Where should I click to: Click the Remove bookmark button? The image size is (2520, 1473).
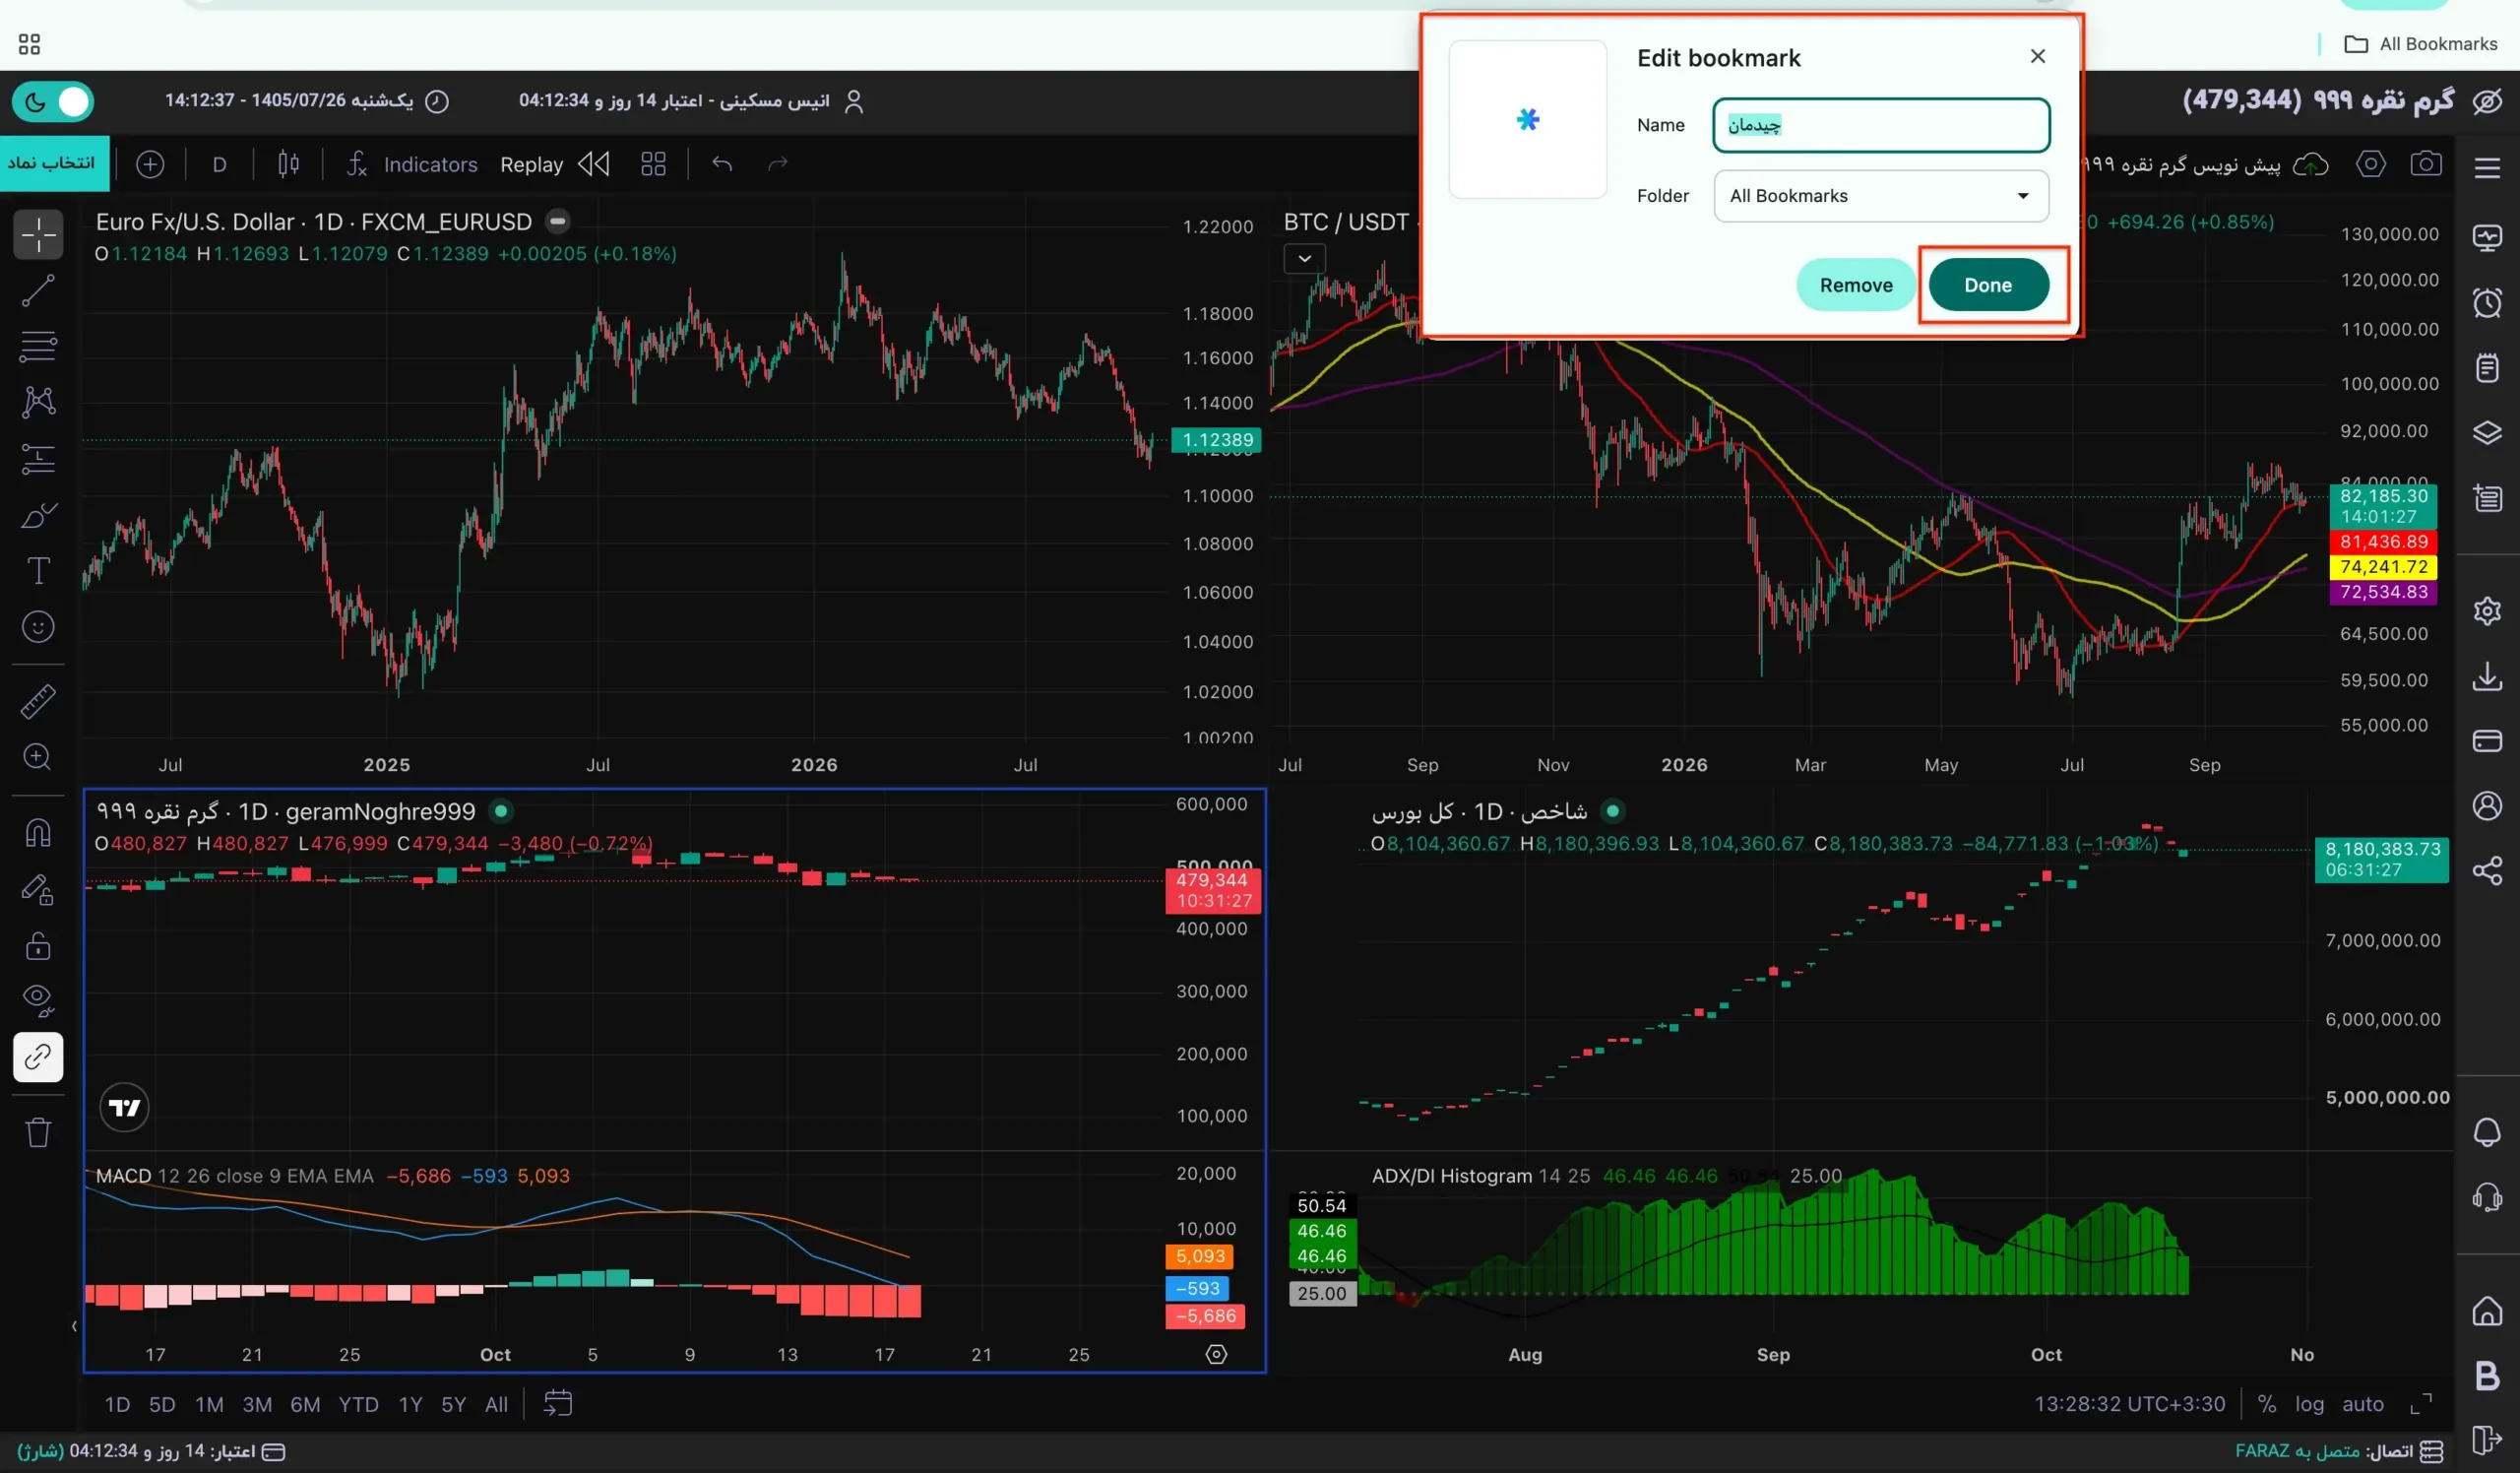click(x=1856, y=285)
